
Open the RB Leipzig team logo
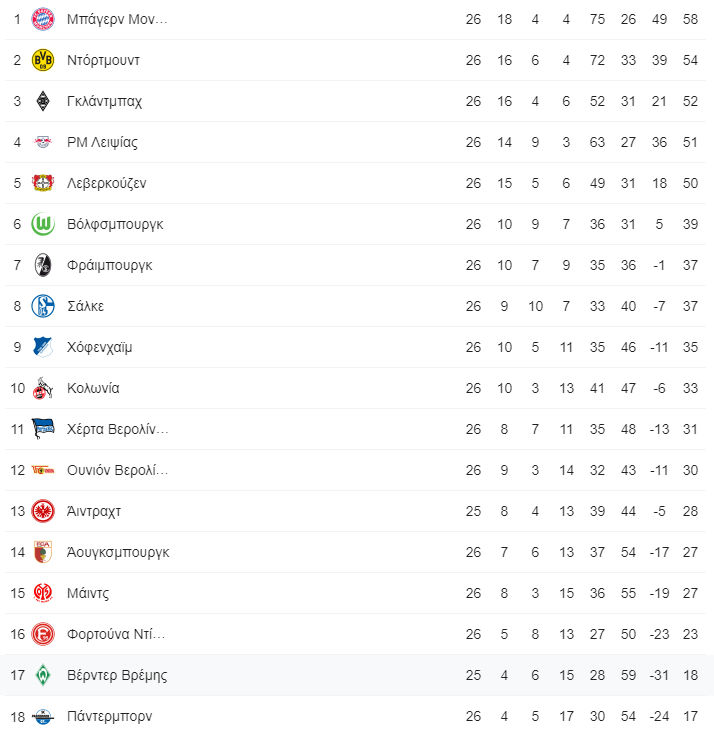point(43,142)
